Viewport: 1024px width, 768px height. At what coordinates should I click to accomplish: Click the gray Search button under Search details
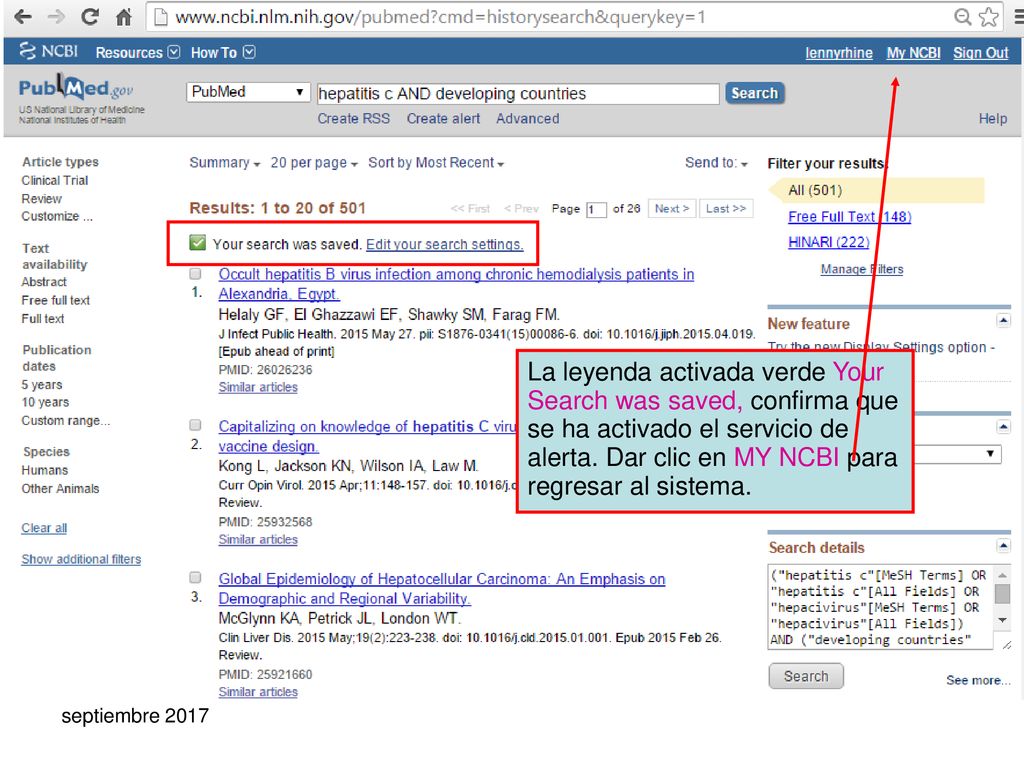pyautogui.click(x=806, y=676)
